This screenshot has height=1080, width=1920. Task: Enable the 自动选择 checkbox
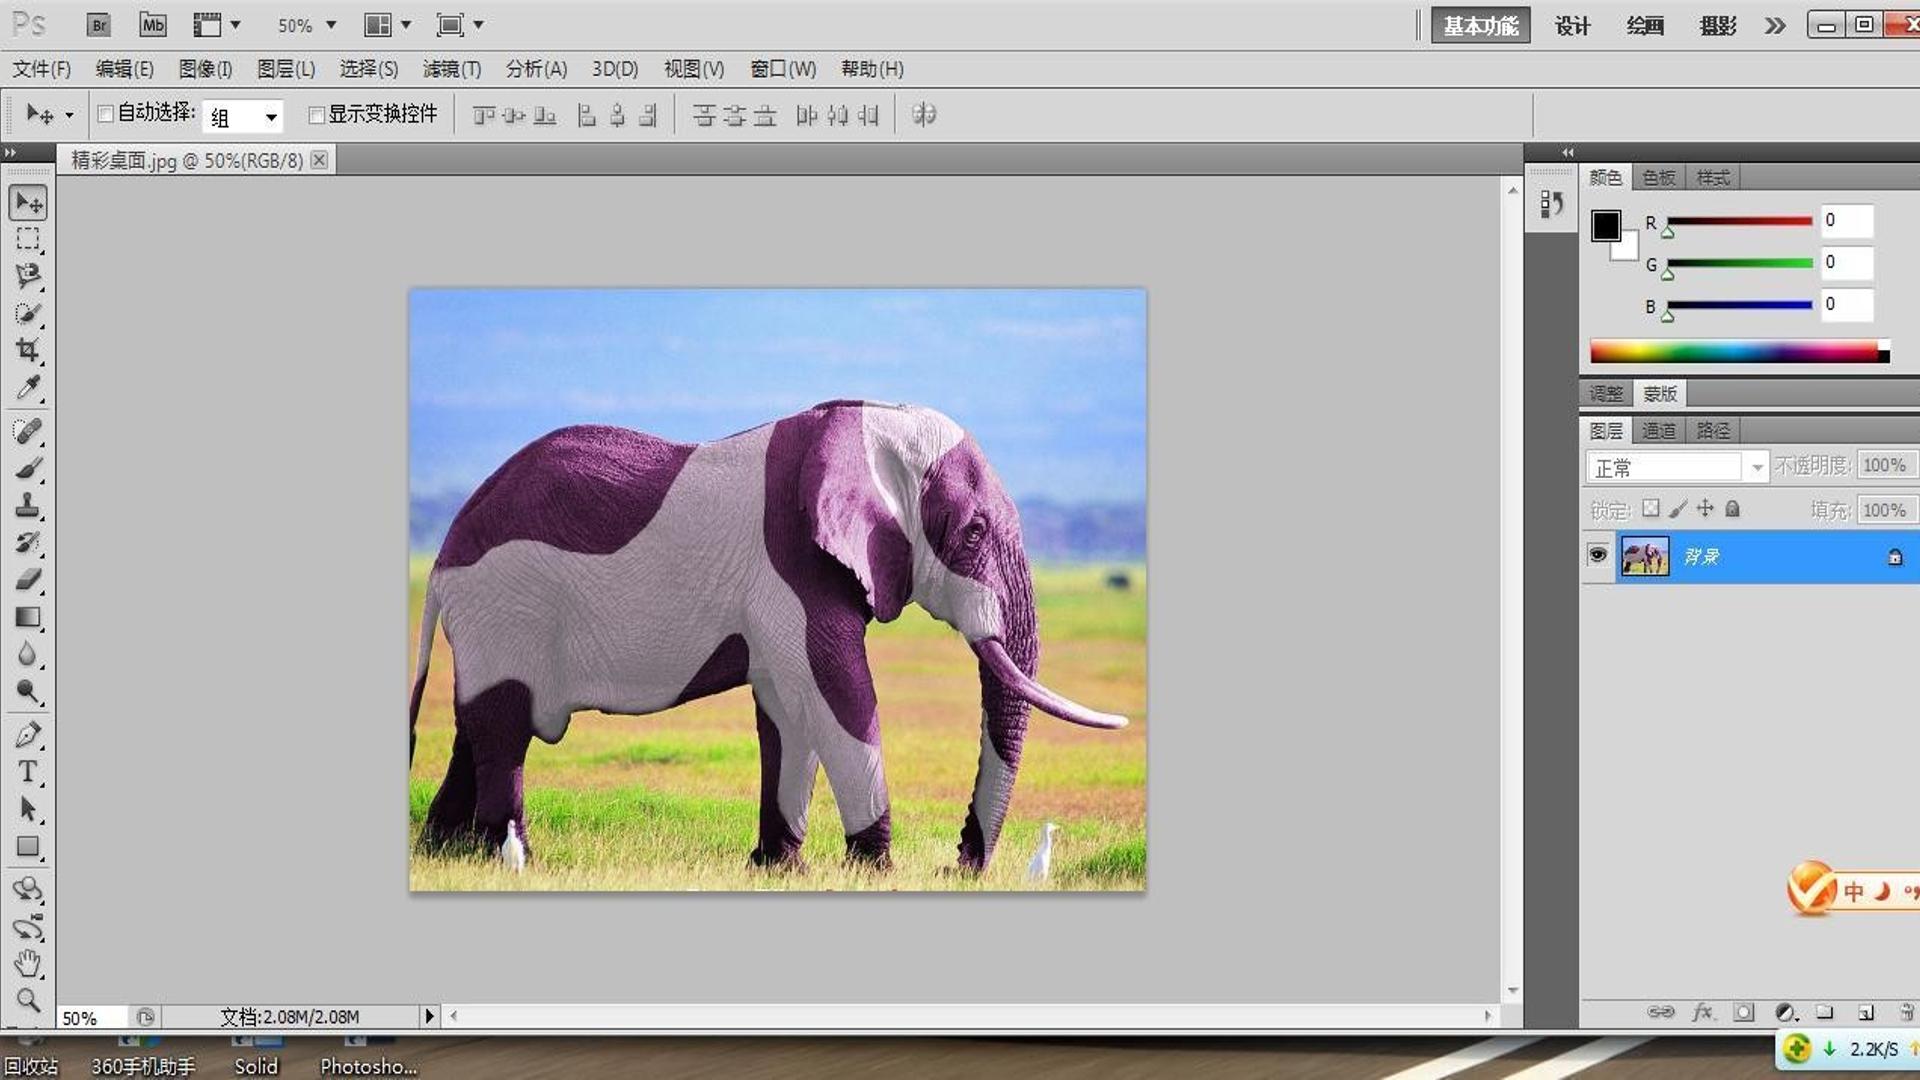coord(105,114)
